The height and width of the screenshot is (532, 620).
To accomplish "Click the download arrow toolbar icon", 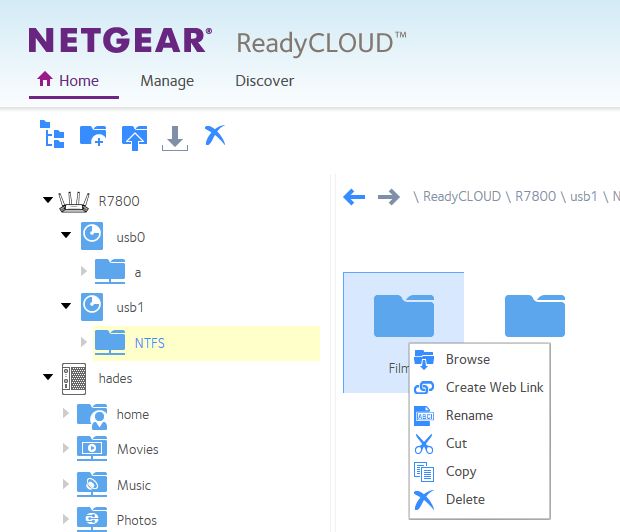I will tap(175, 138).
